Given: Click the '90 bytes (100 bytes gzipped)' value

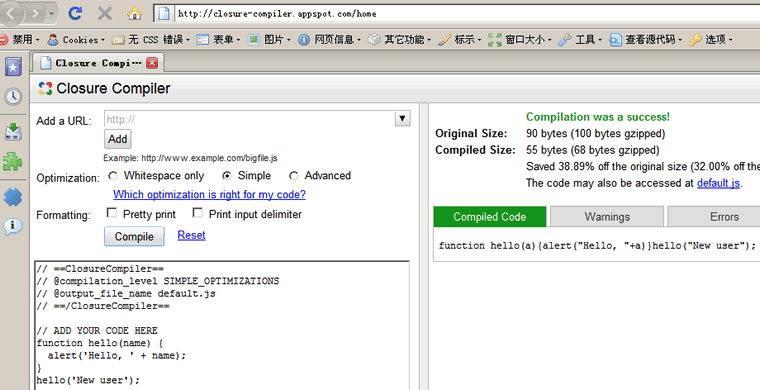Looking at the screenshot, I should (x=595, y=133).
